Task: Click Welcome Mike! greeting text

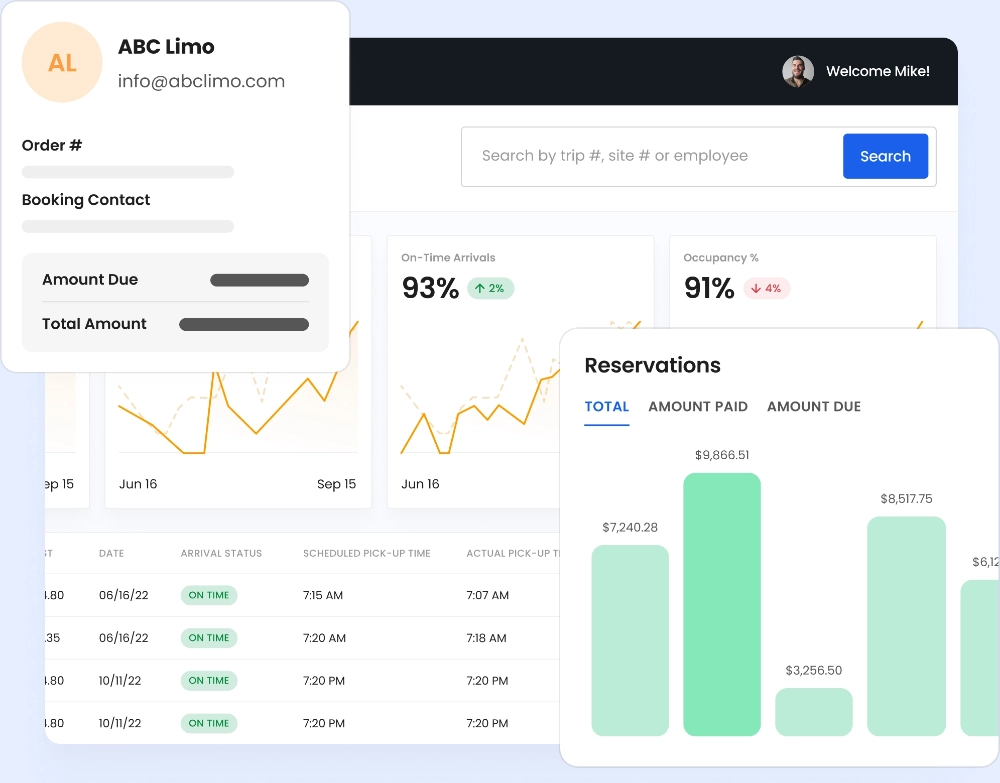Action: [x=878, y=71]
